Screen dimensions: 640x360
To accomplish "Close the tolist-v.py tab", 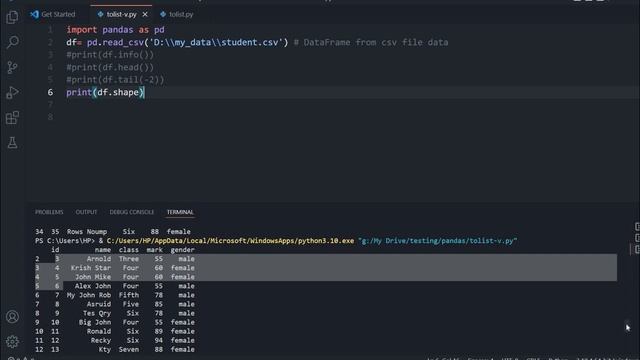I will coord(145,14).
